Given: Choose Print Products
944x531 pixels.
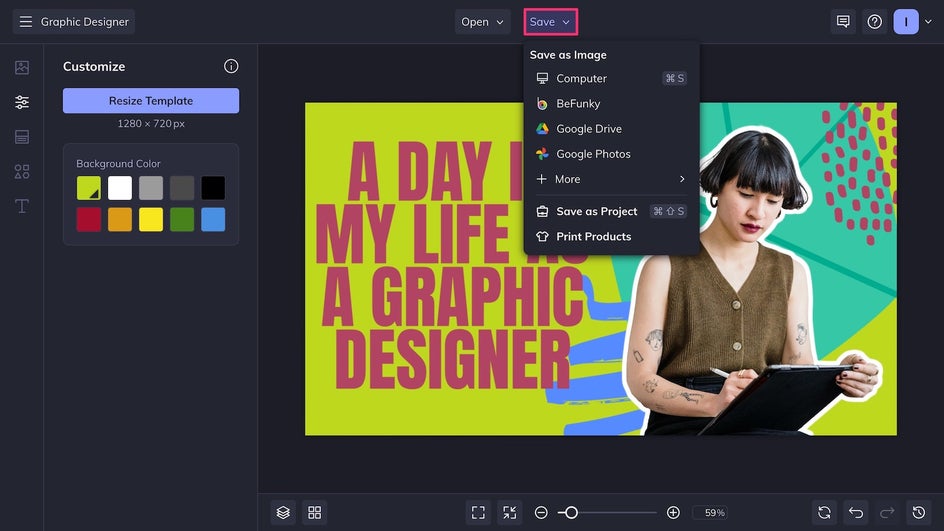Looking at the screenshot, I should pyautogui.click(x=611, y=237).
